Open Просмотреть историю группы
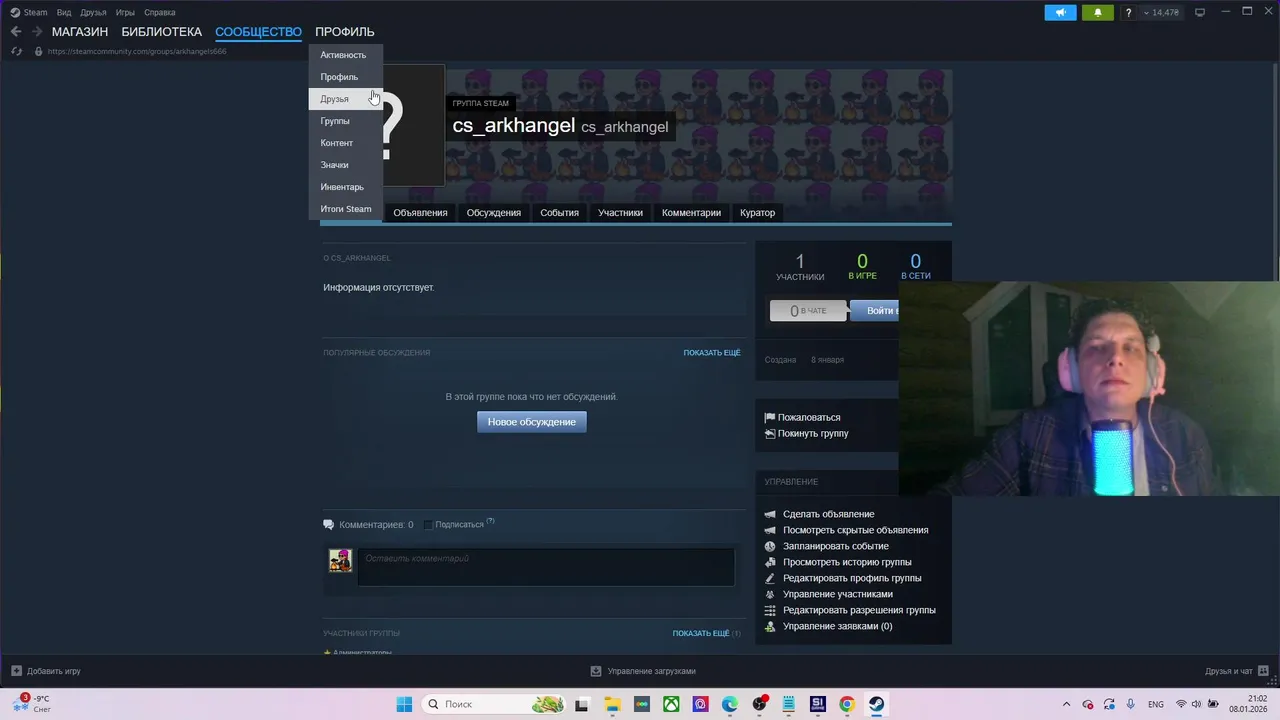This screenshot has height=720, width=1280. (x=847, y=562)
